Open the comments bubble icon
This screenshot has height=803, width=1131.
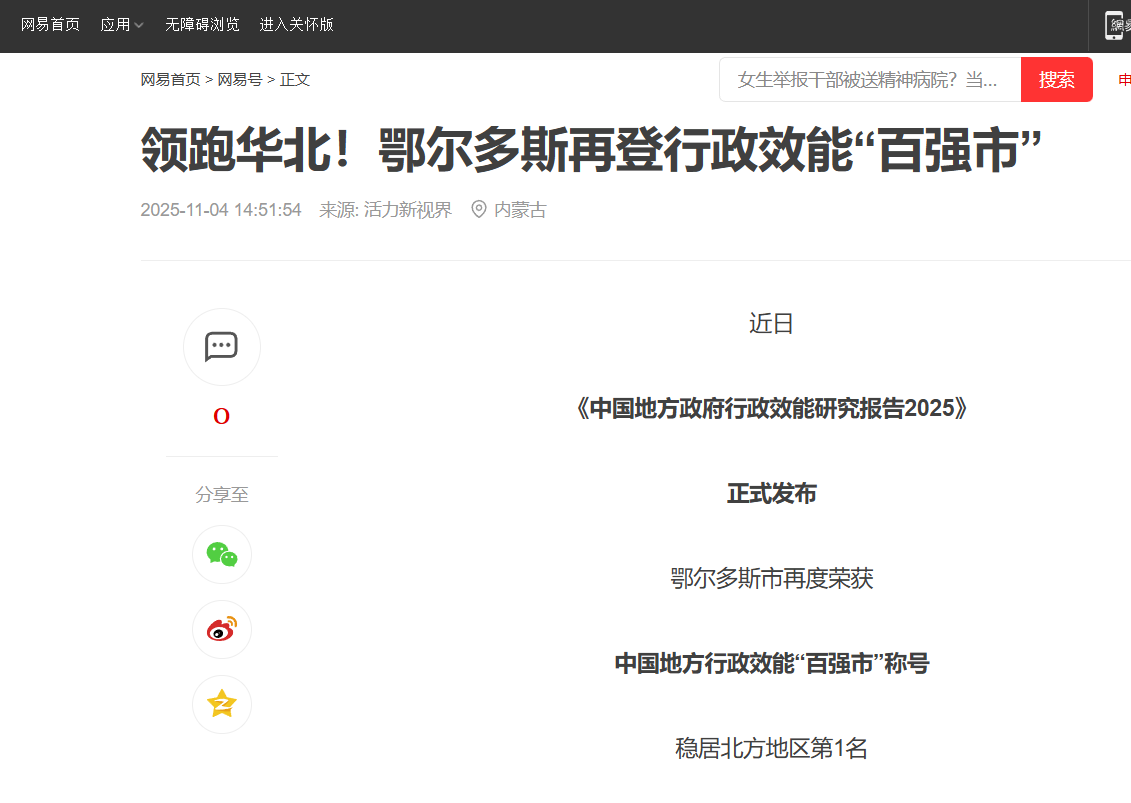221,347
